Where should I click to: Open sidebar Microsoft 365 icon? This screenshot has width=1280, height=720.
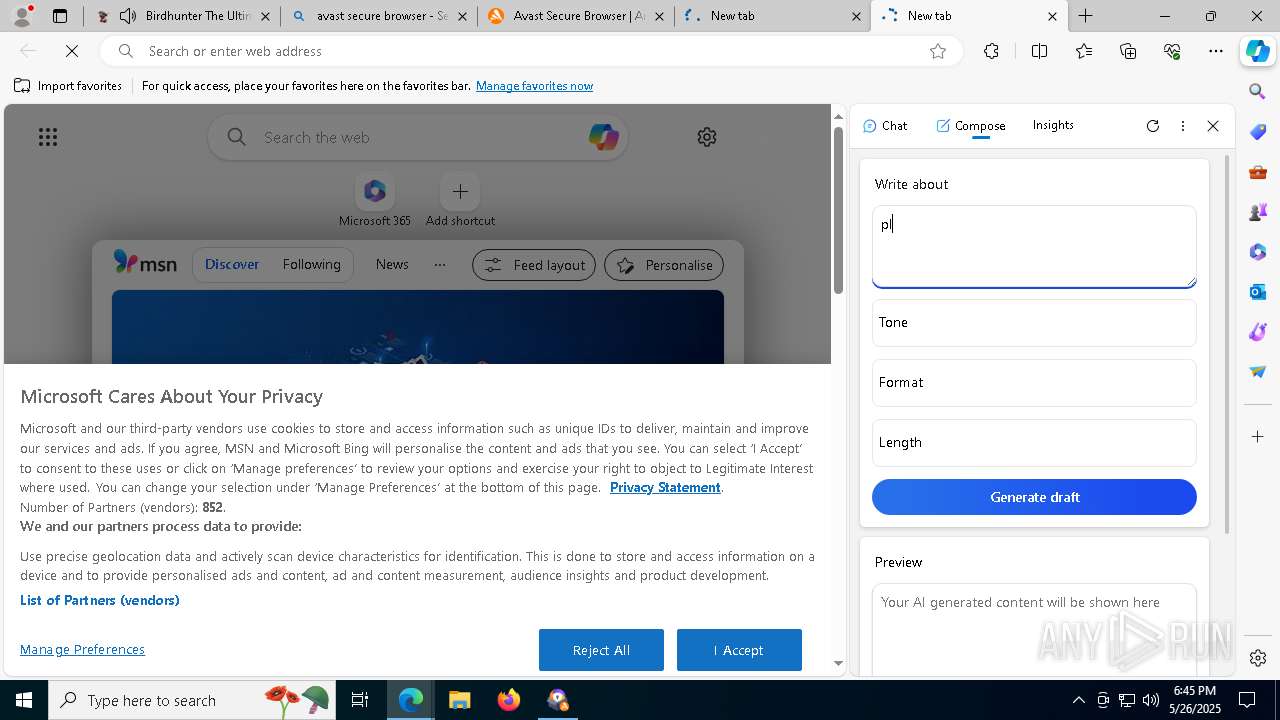pyautogui.click(x=1258, y=252)
